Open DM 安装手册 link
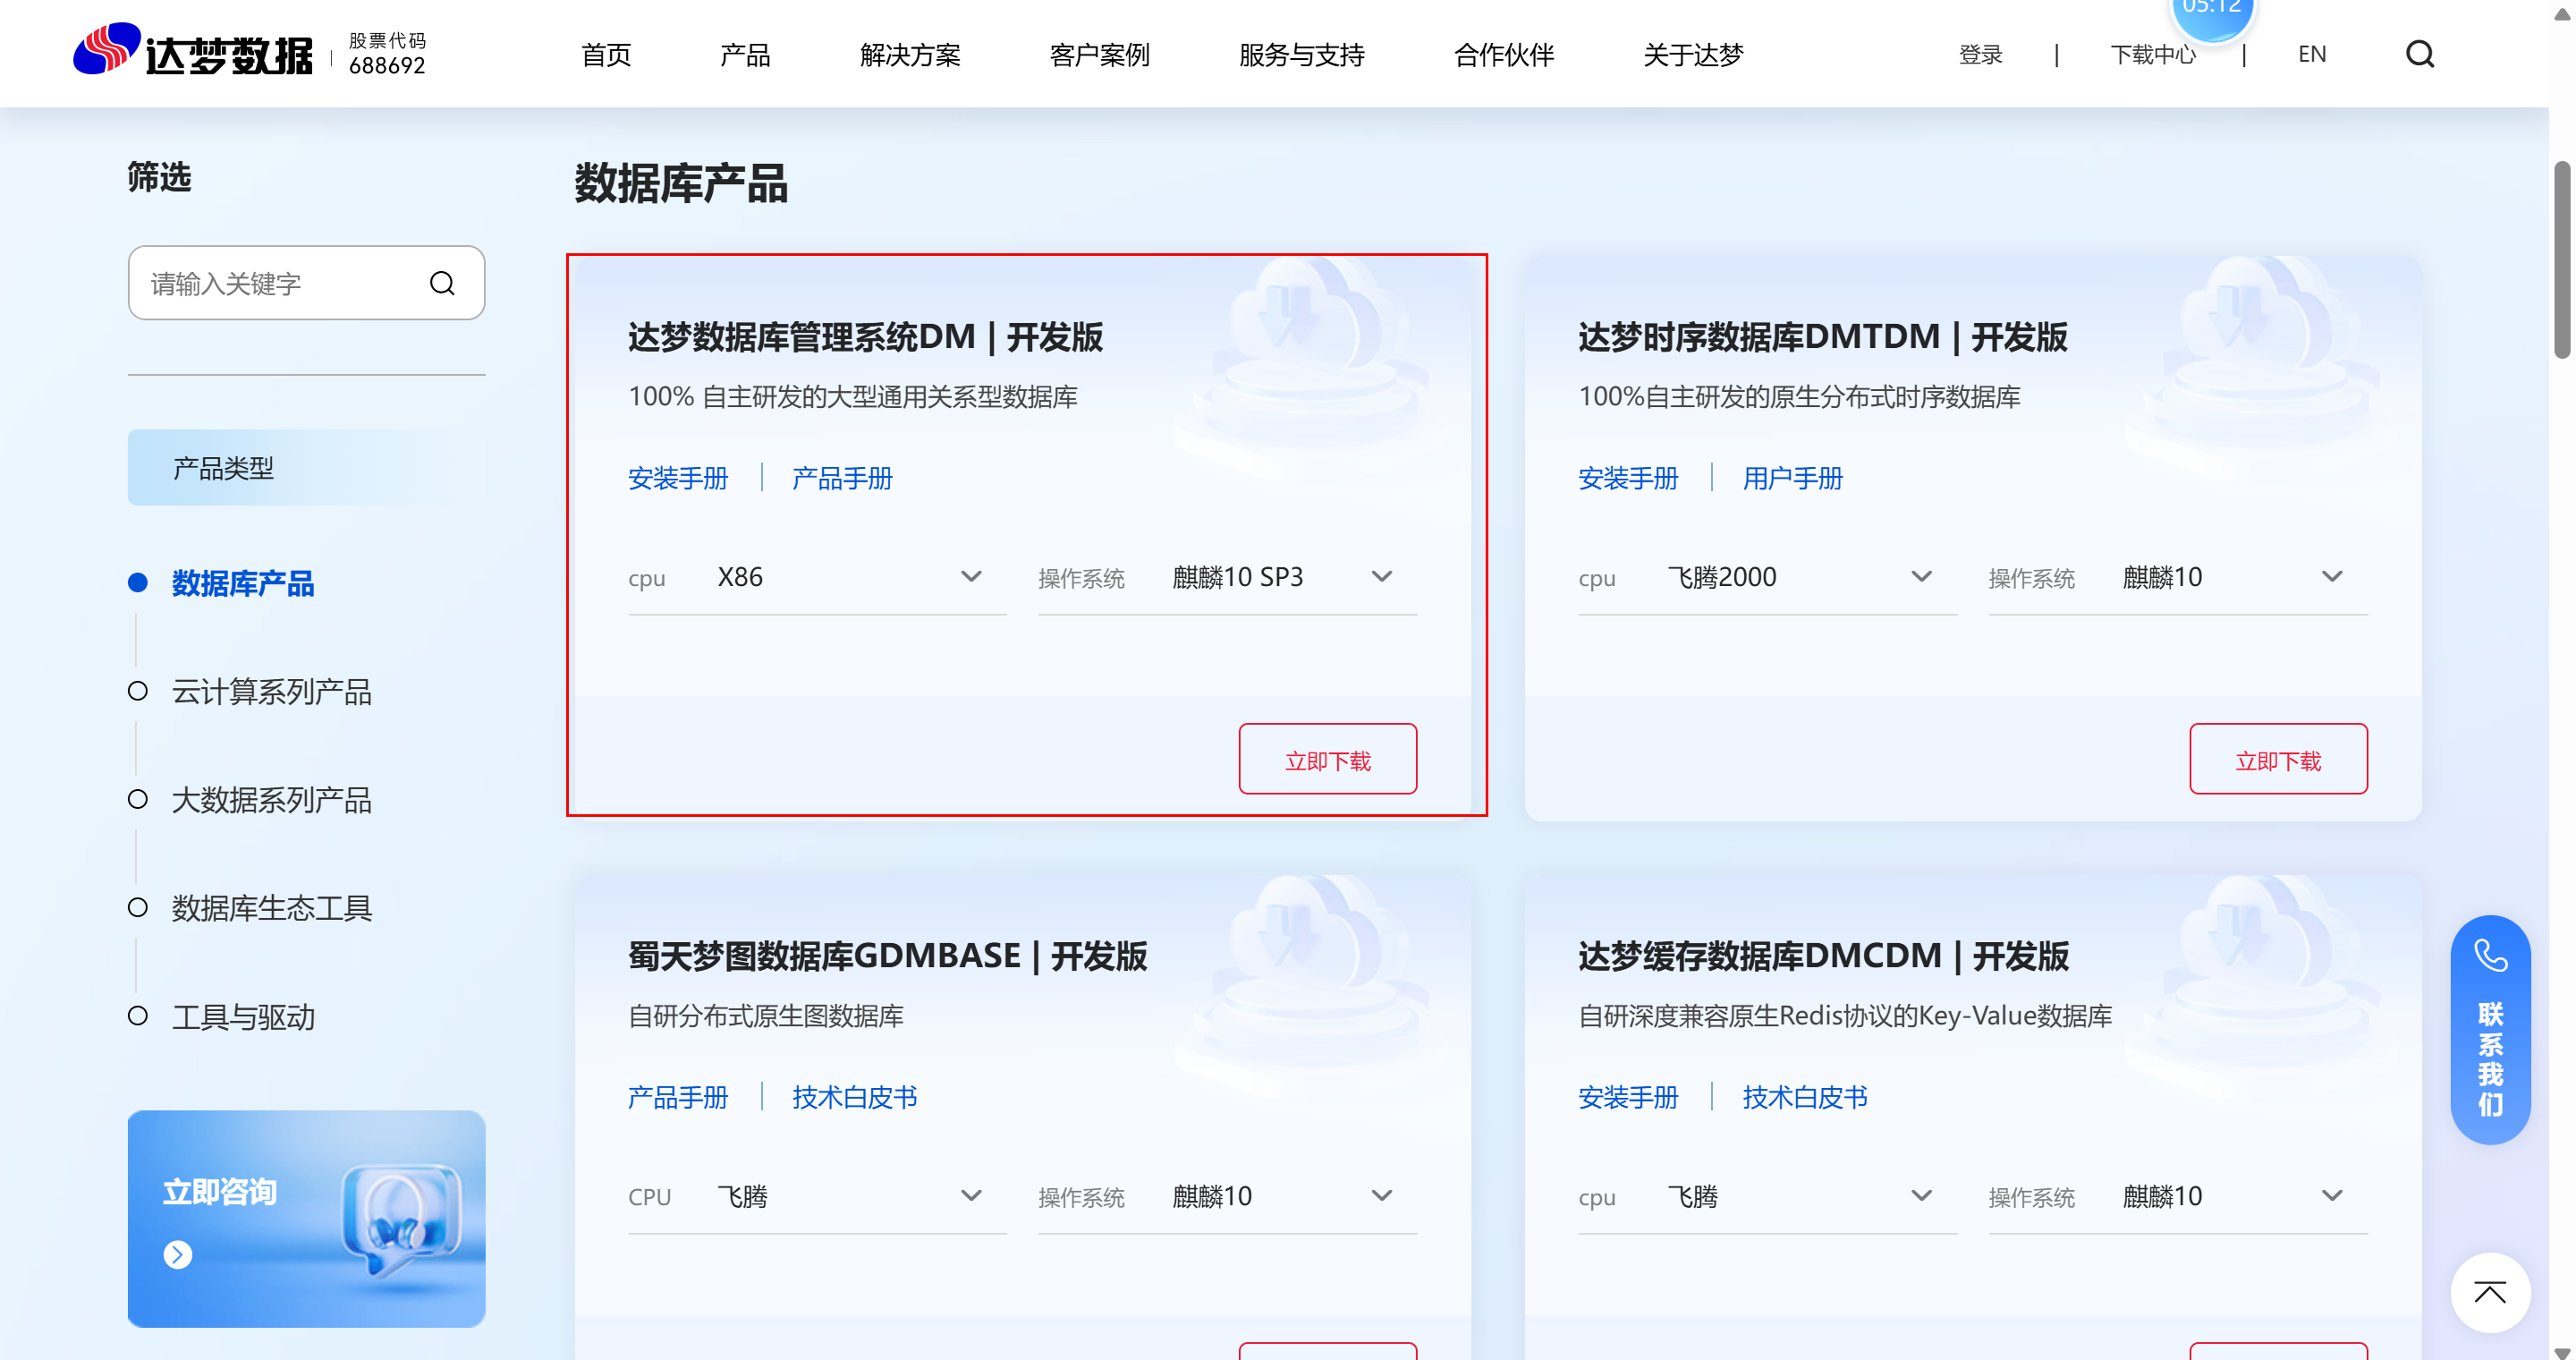Image resolution: width=2576 pixels, height=1360 pixels. (x=678, y=478)
